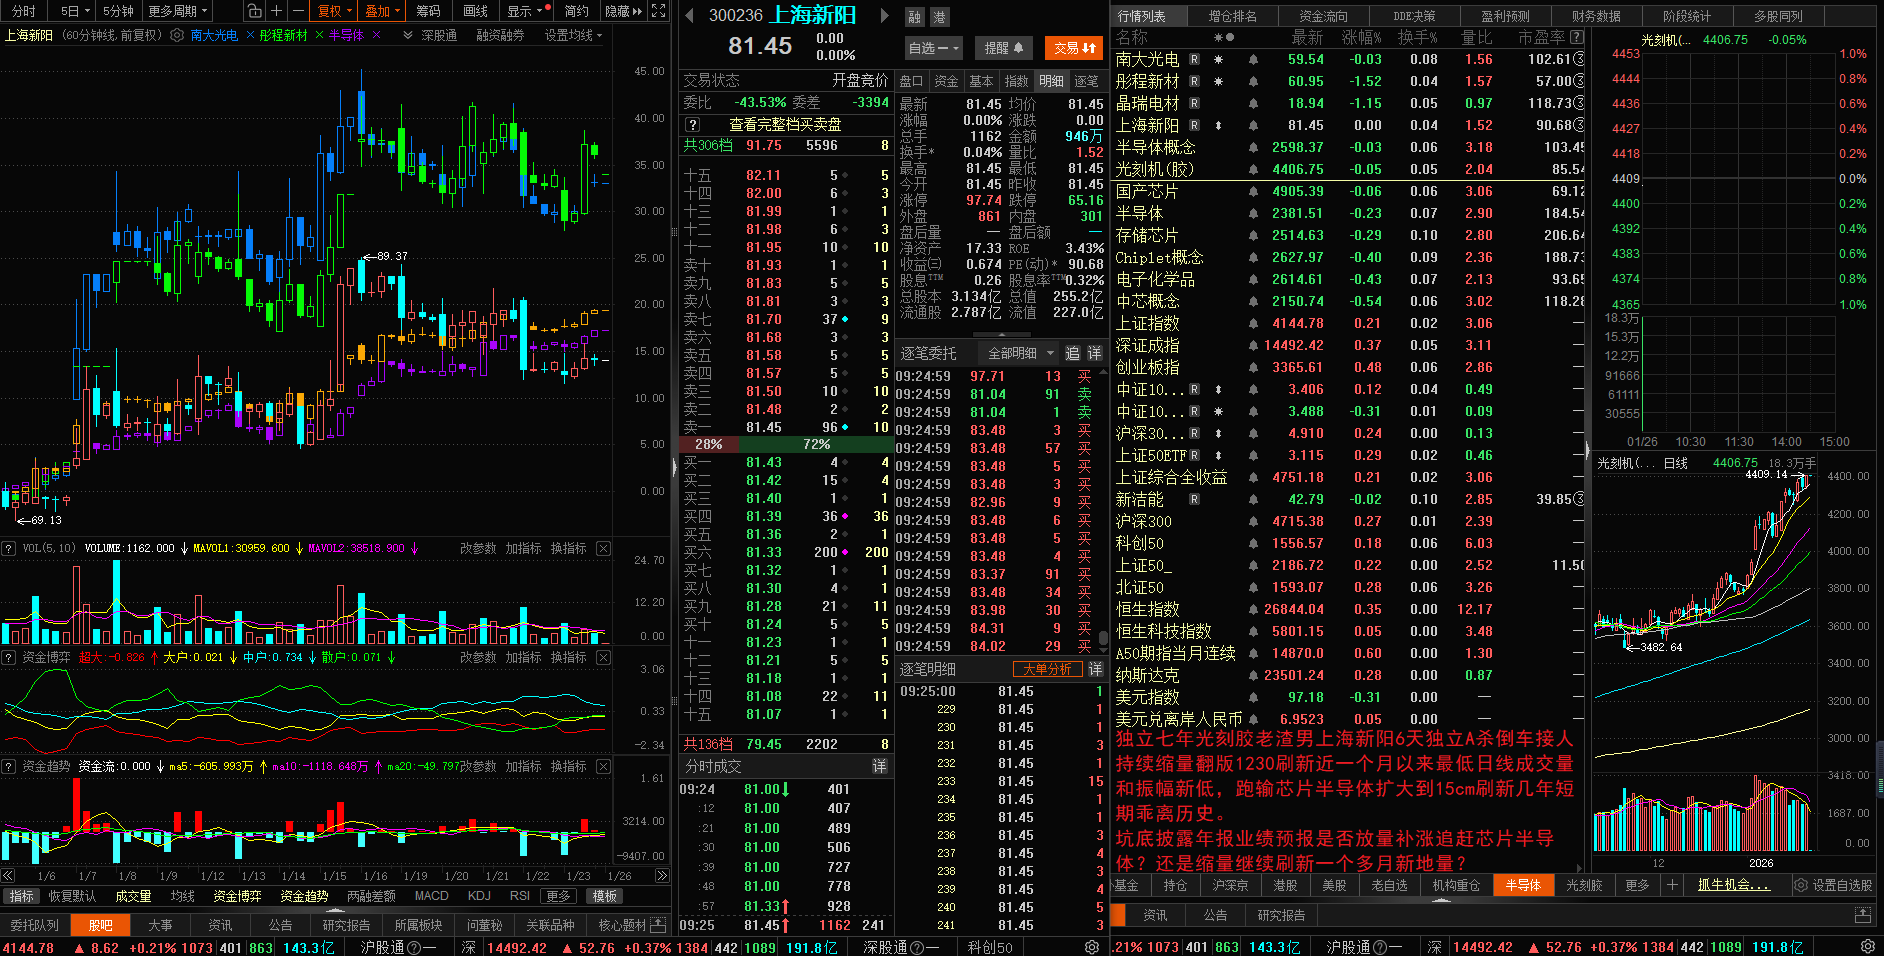Viewport: 1884px width, 956px height.
Task: Go to next stock with right arrow
Action: point(884,15)
